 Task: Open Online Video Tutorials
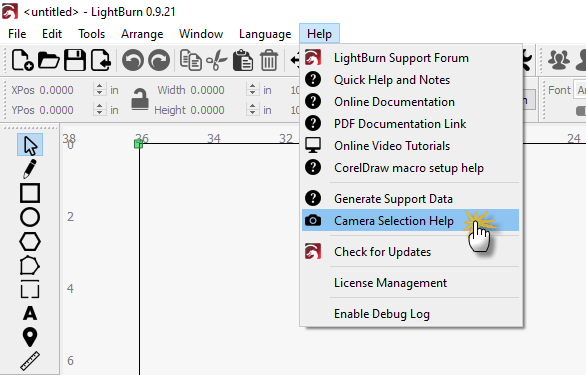tap(410, 146)
